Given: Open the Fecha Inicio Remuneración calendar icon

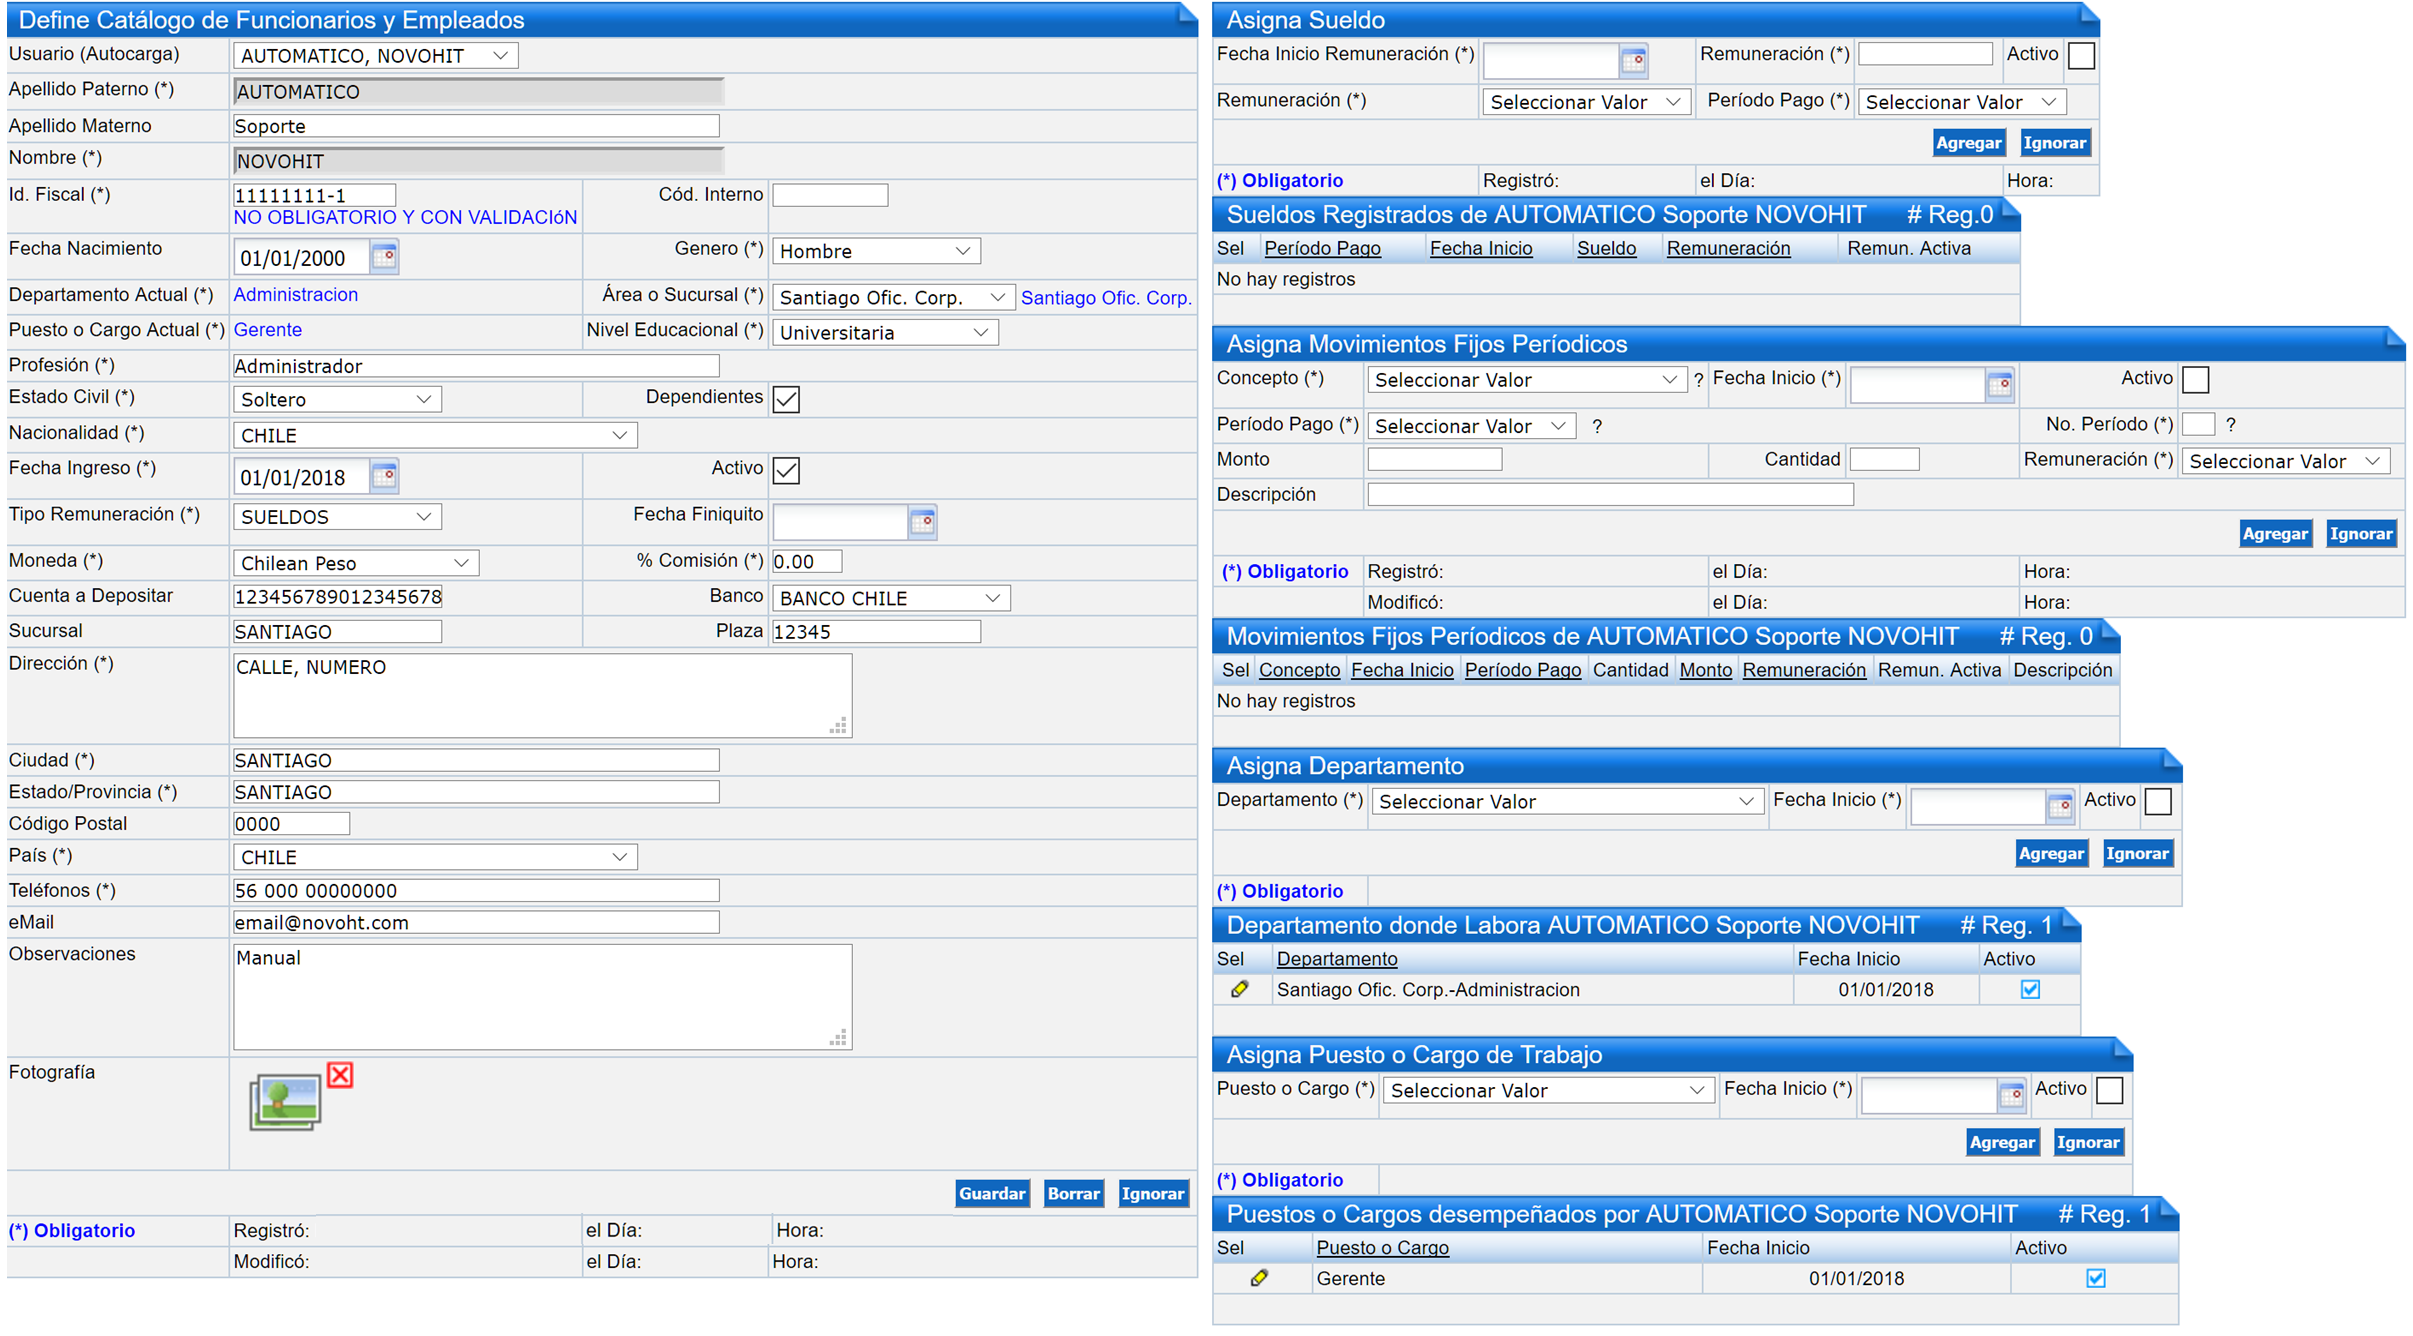Looking at the screenshot, I should [x=1633, y=61].
